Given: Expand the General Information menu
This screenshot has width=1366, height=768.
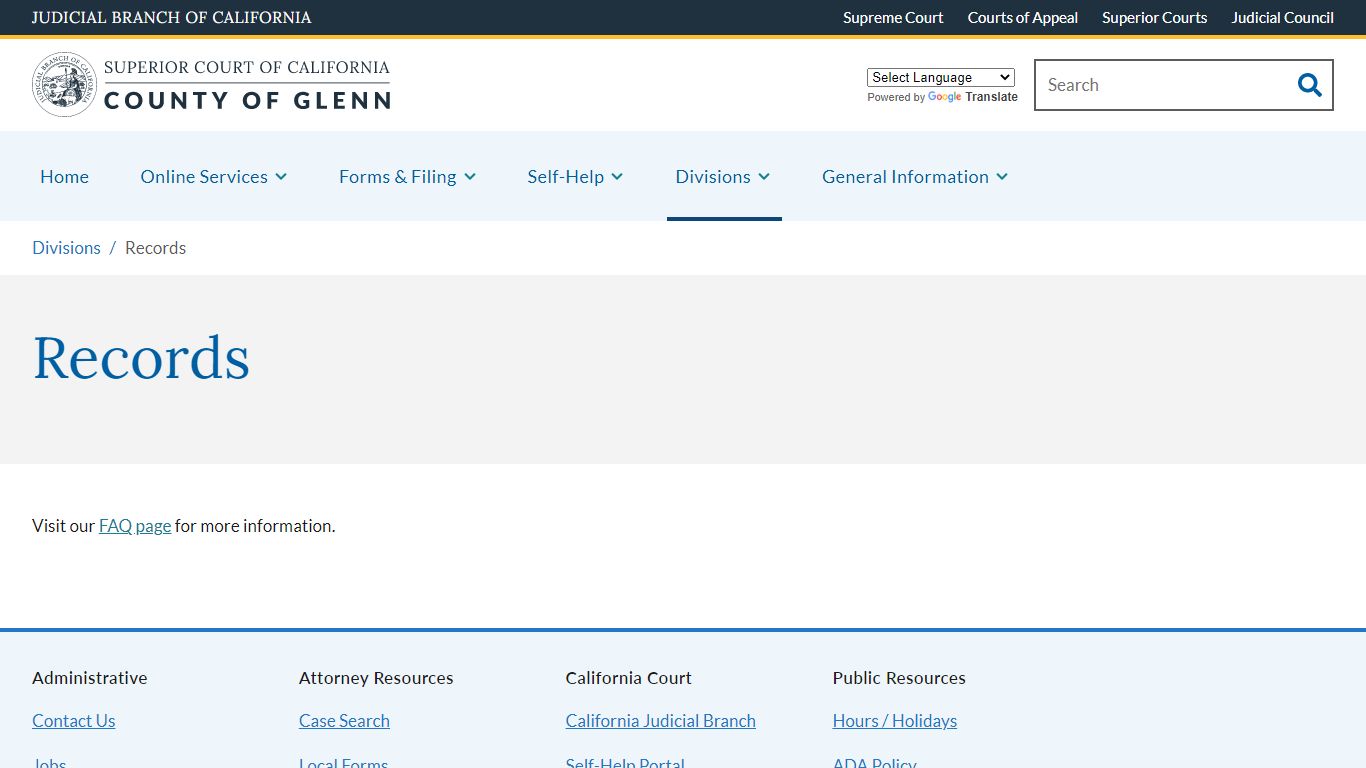Looking at the screenshot, I should 915,176.
